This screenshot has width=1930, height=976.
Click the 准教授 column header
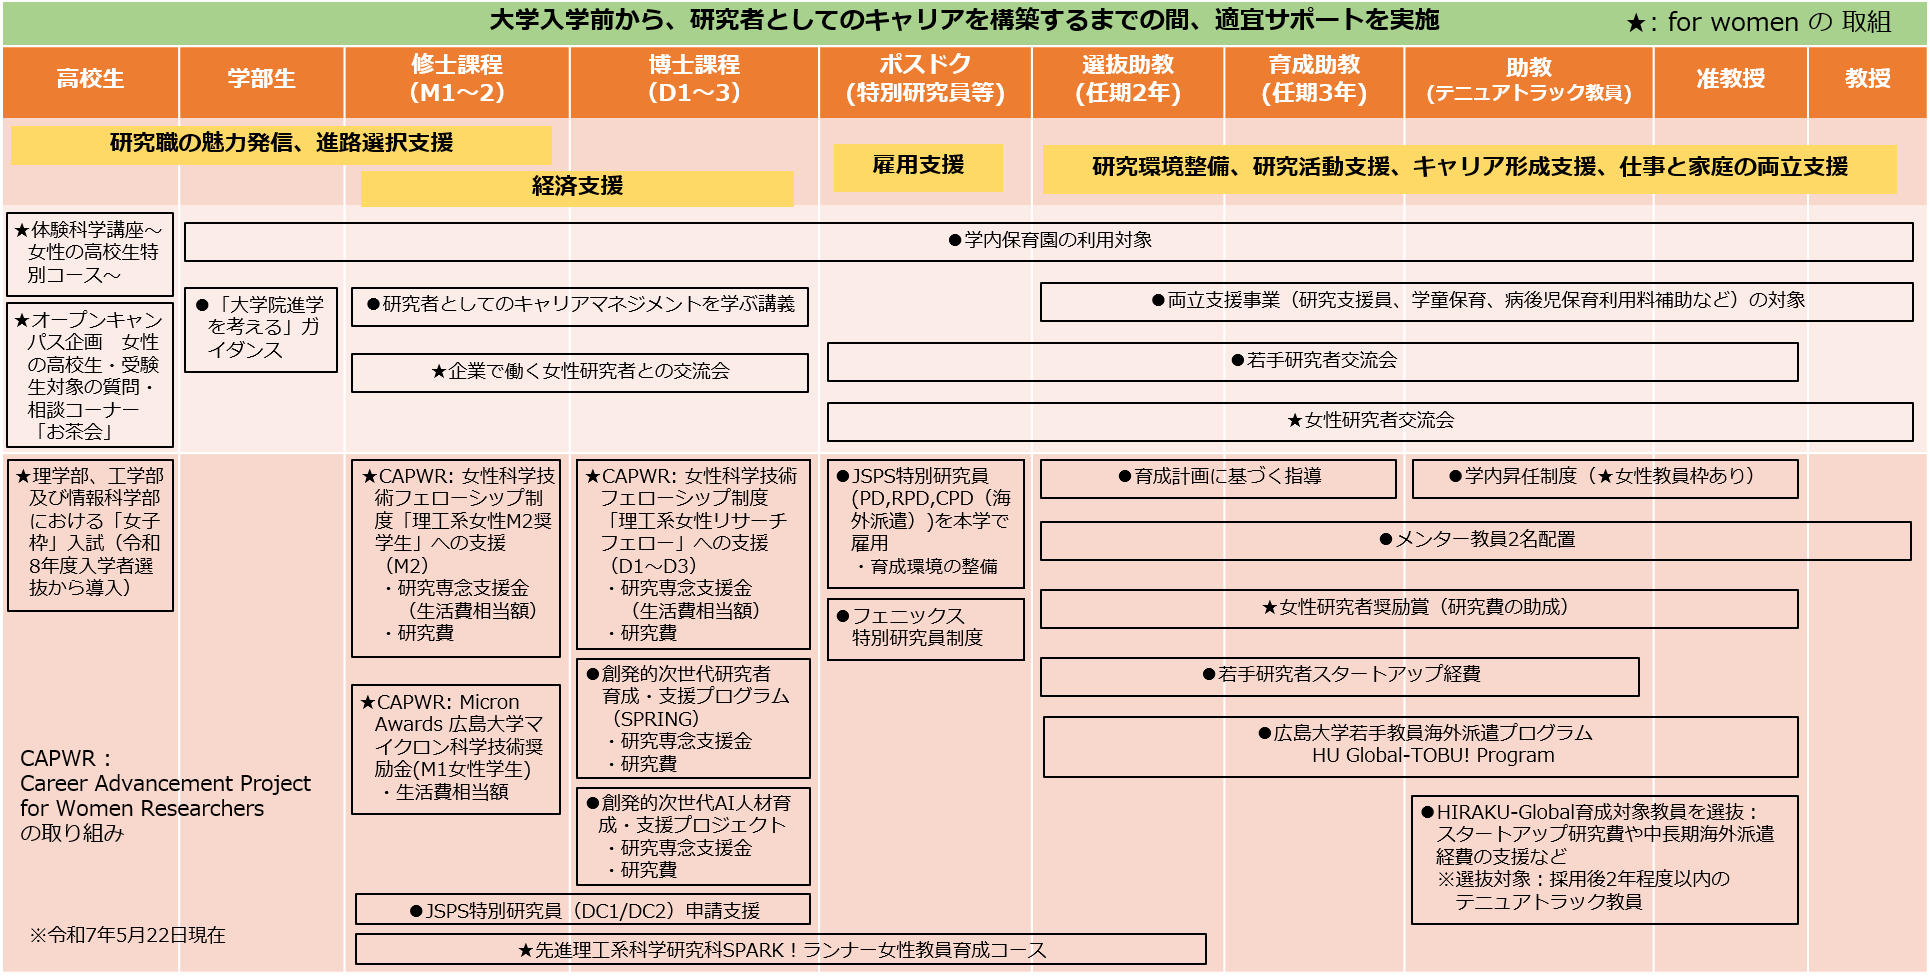point(1730,81)
